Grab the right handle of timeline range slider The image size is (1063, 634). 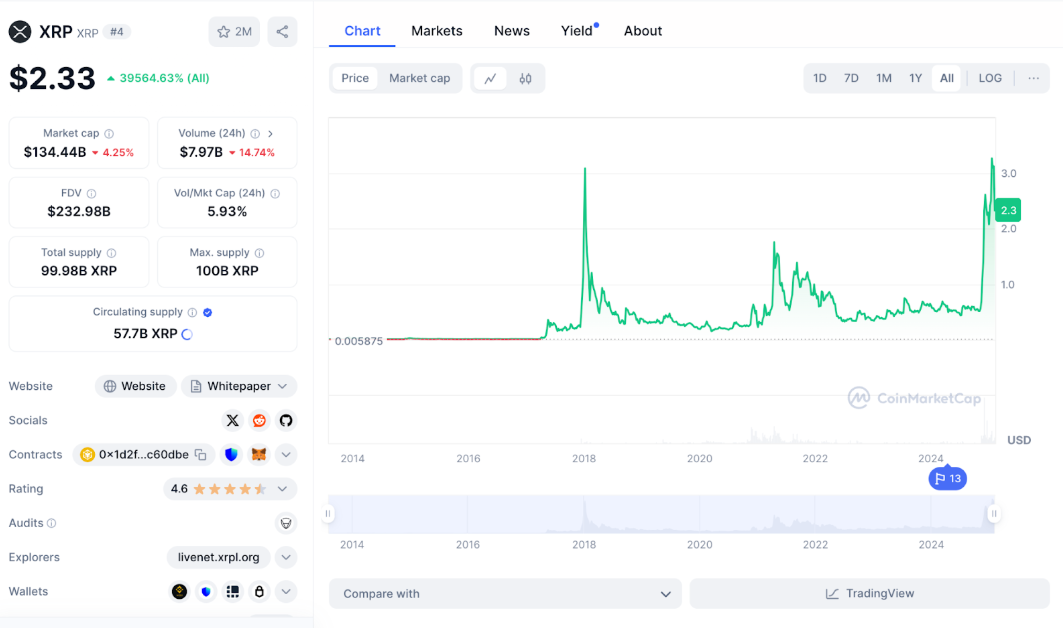coord(994,514)
